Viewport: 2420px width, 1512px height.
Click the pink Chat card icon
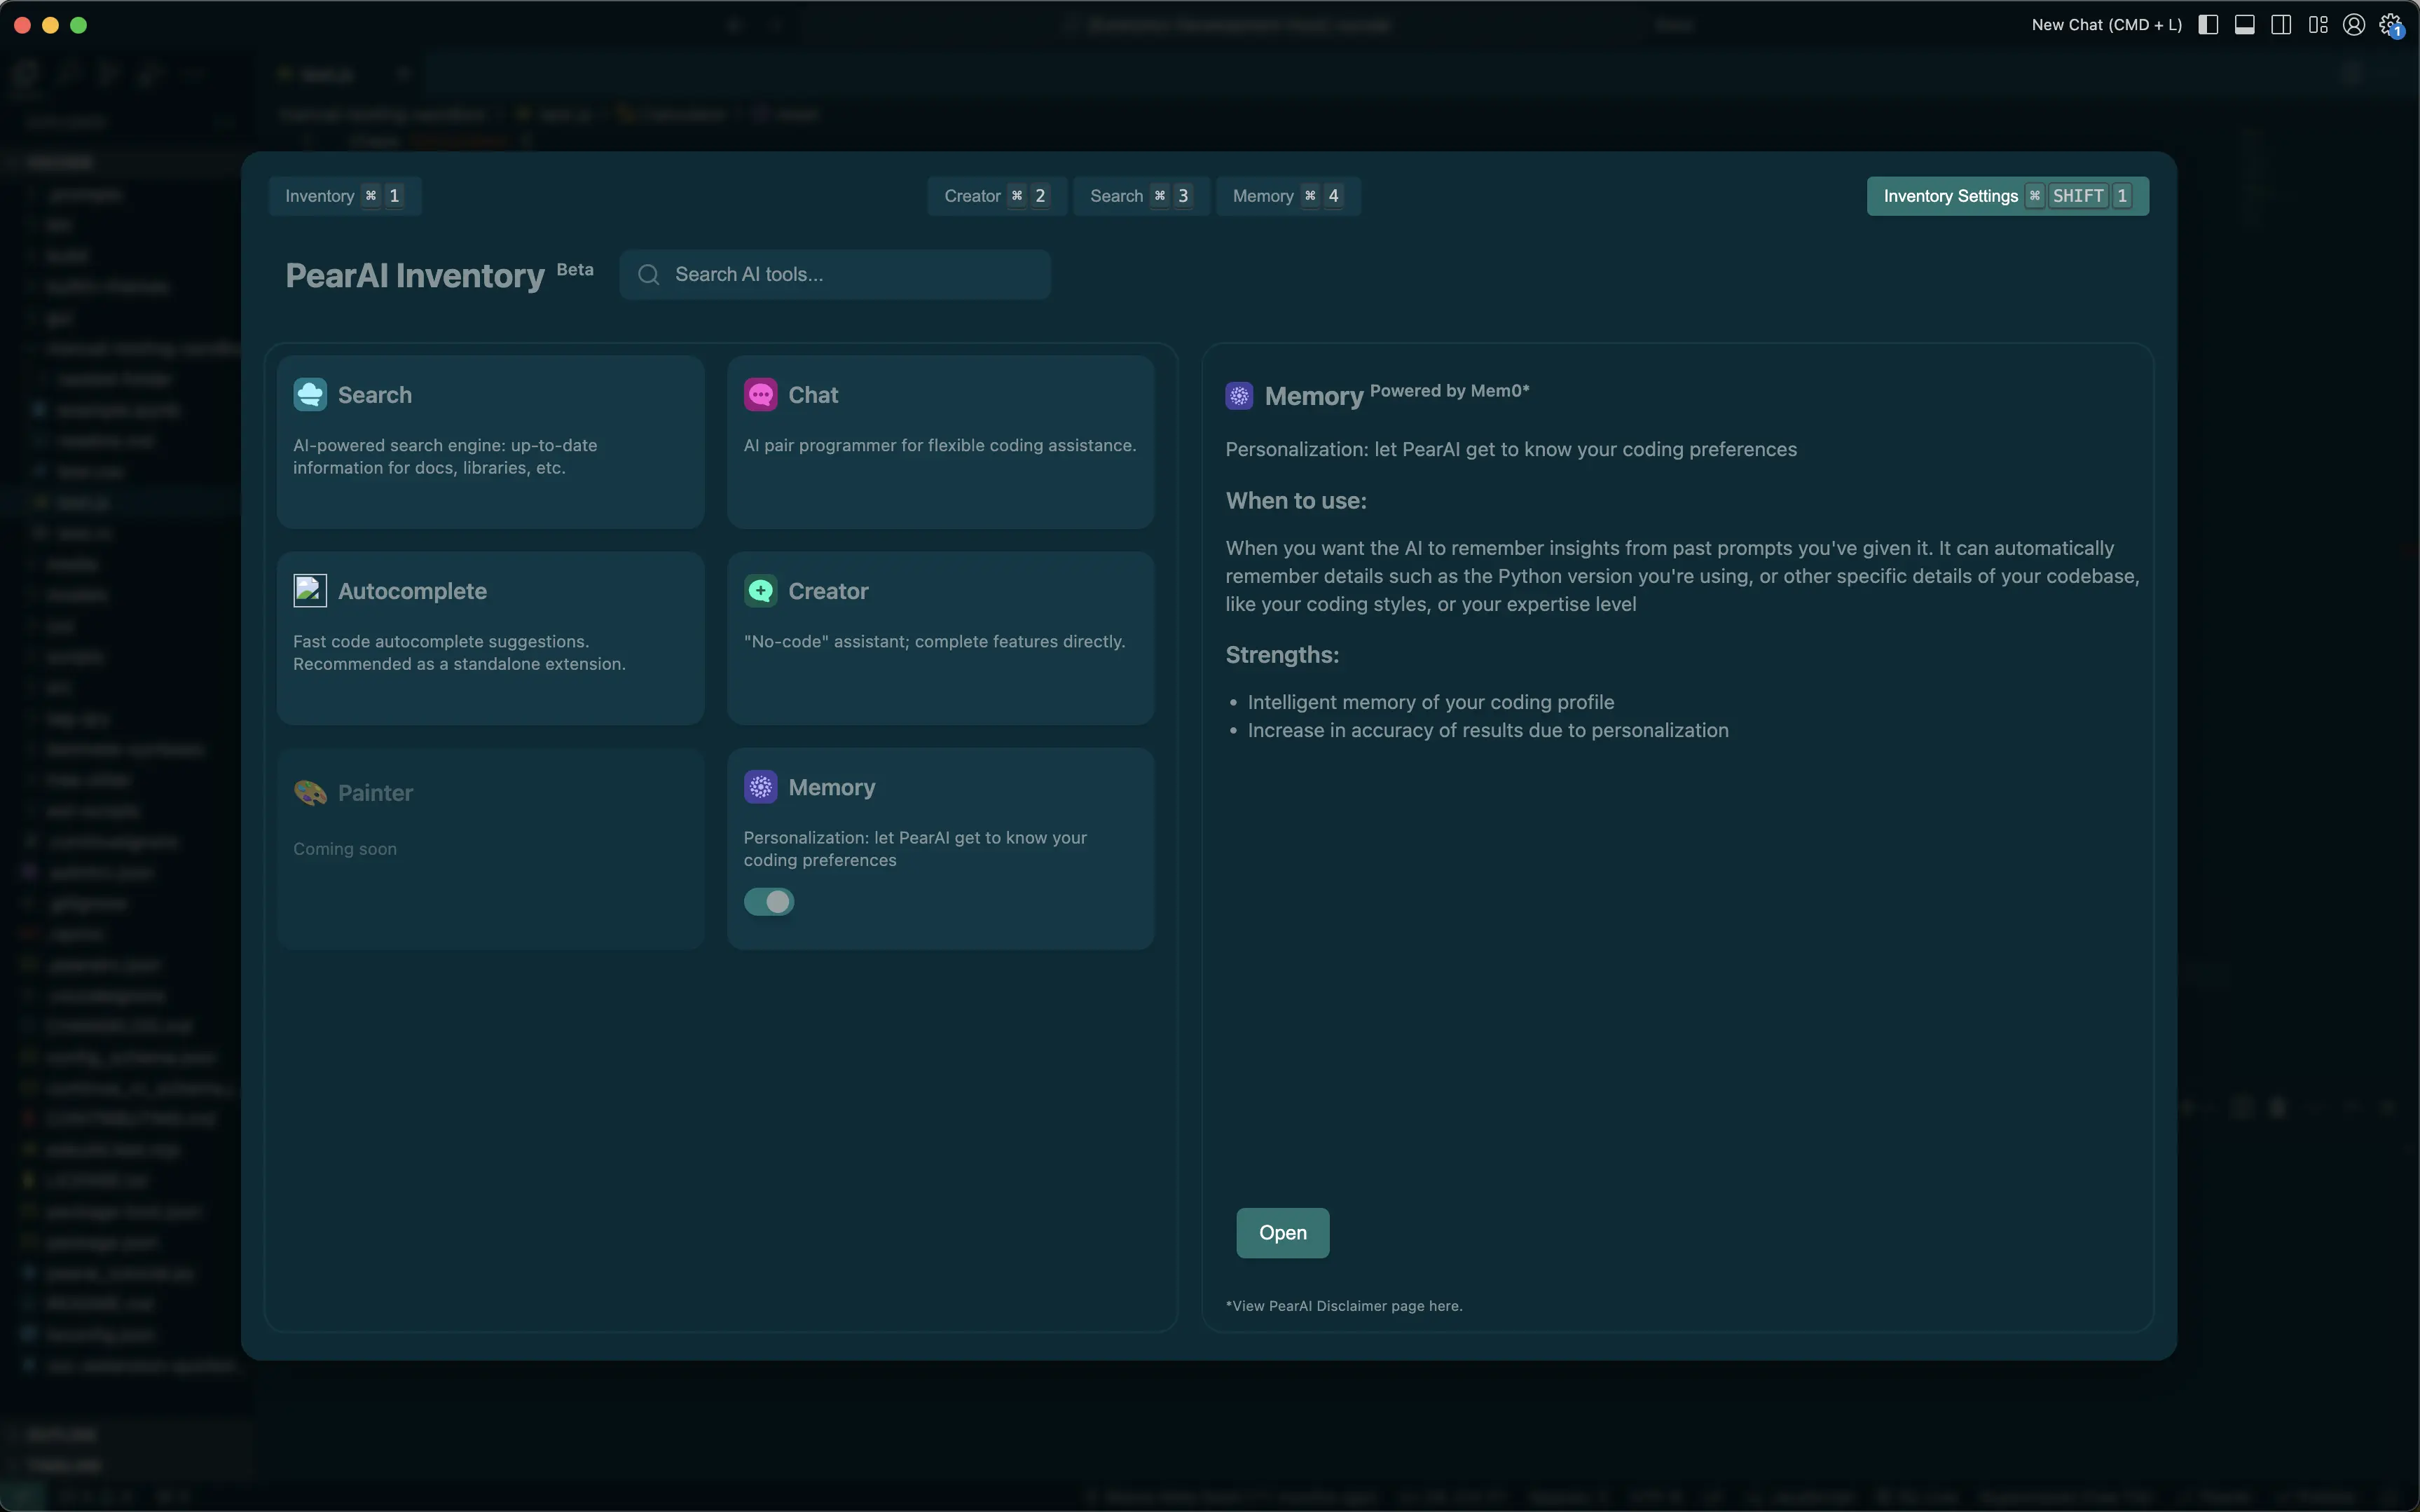coord(760,395)
